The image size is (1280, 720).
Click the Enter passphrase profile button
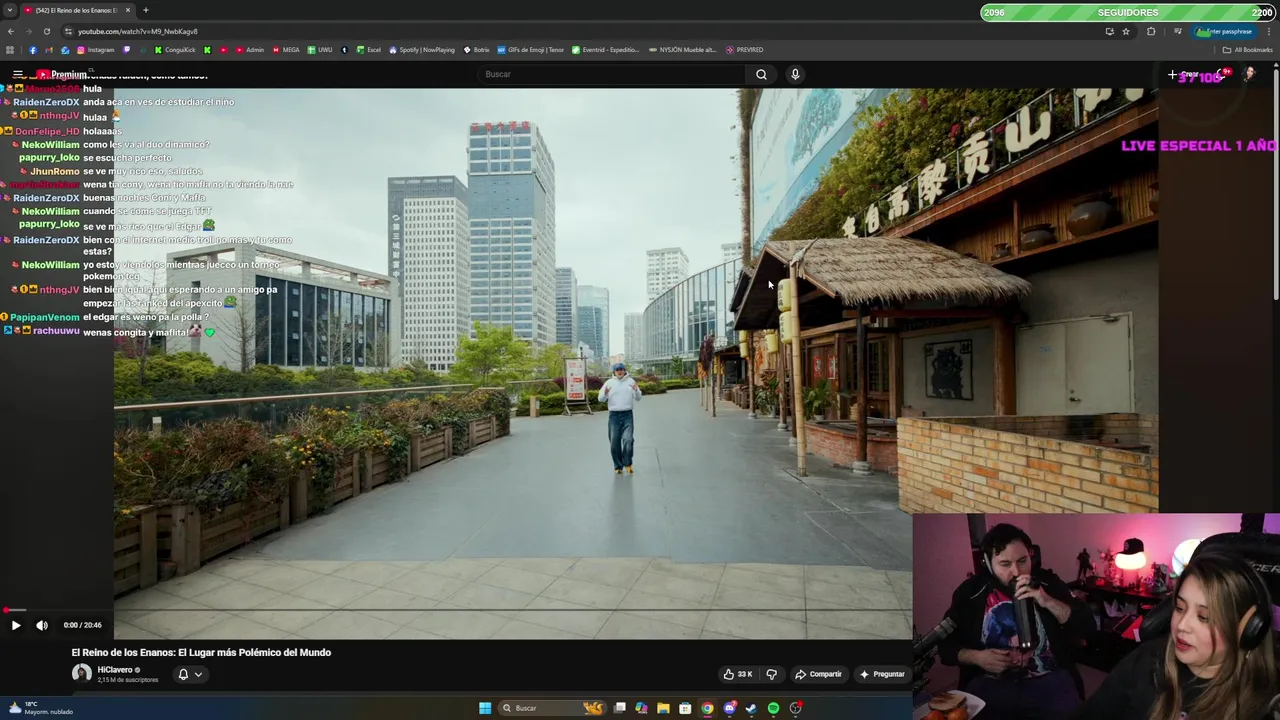coord(1225,31)
